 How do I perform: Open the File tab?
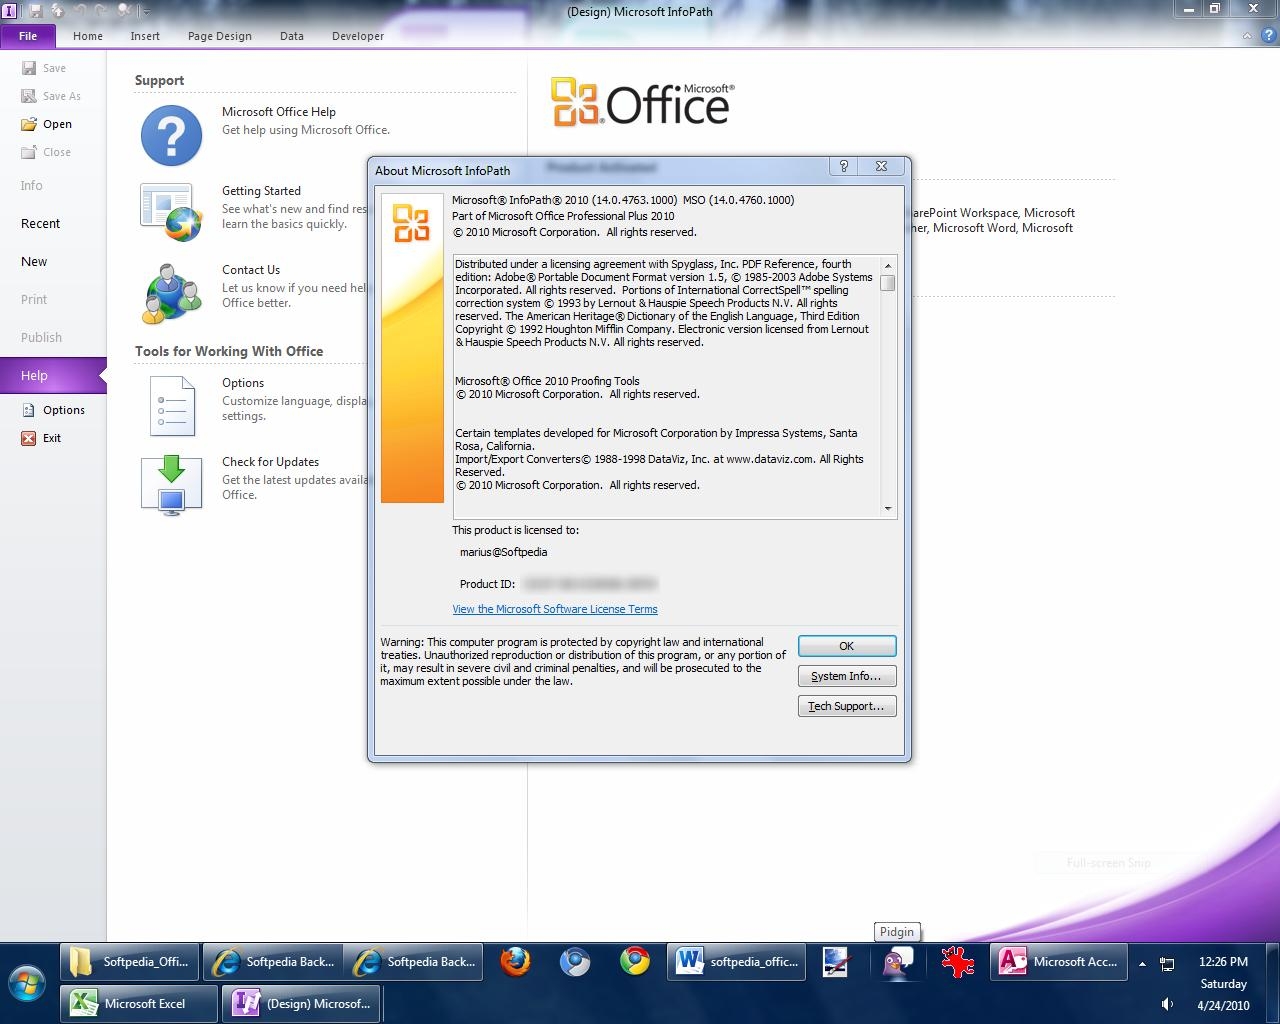coord(28,36)
